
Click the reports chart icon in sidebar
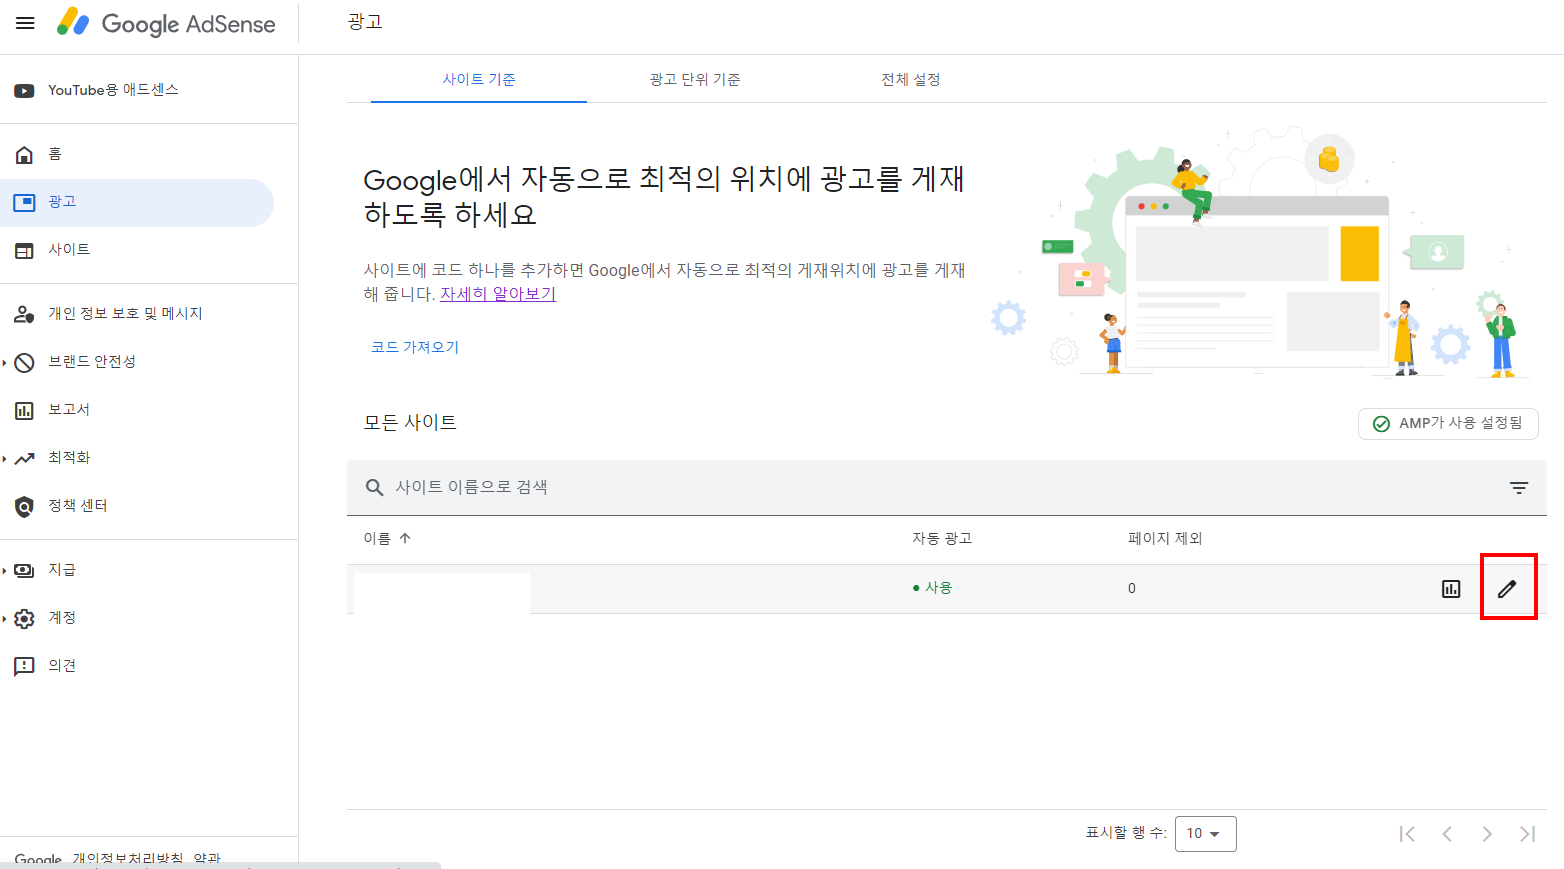click(x=24, y=410)
